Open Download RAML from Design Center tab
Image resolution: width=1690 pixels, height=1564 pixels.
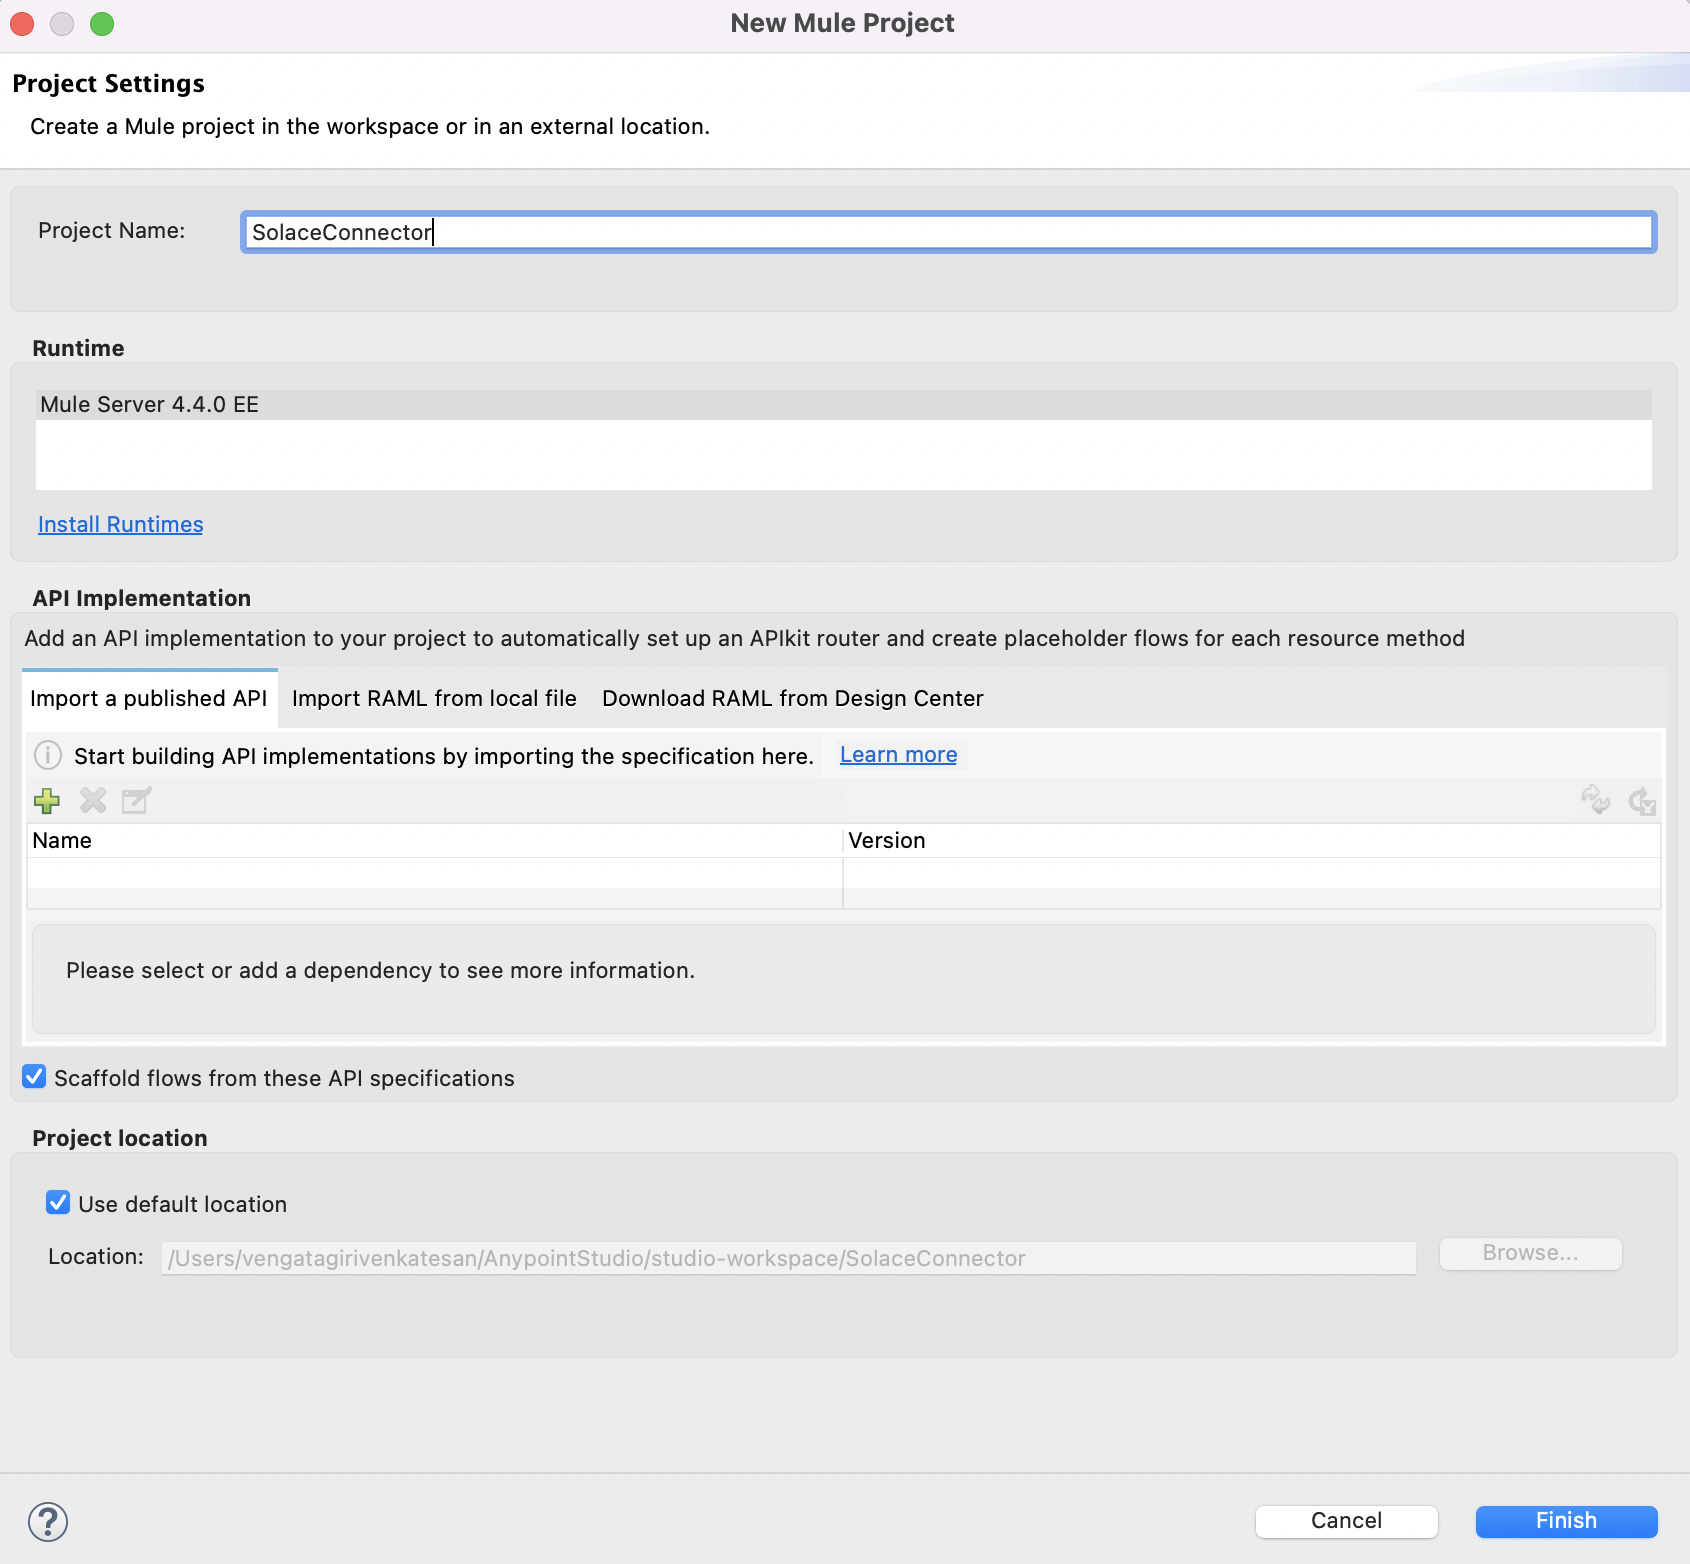click(792, 698)
